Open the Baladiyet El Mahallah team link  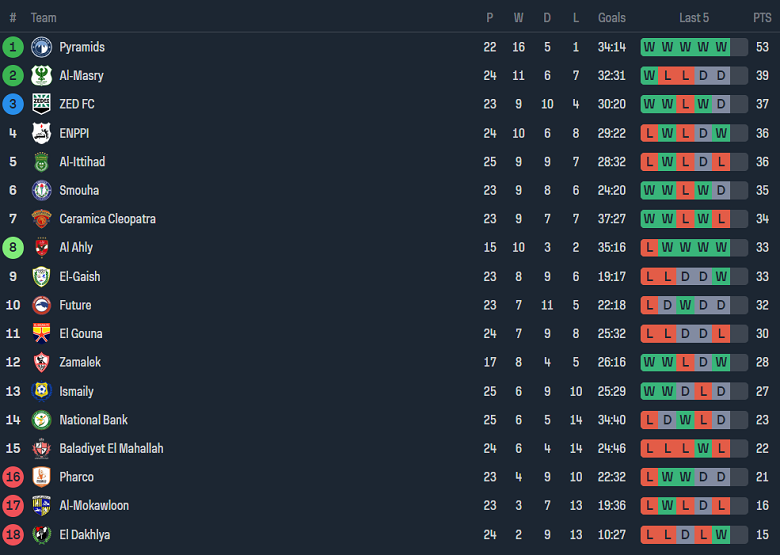pos(111,449)
